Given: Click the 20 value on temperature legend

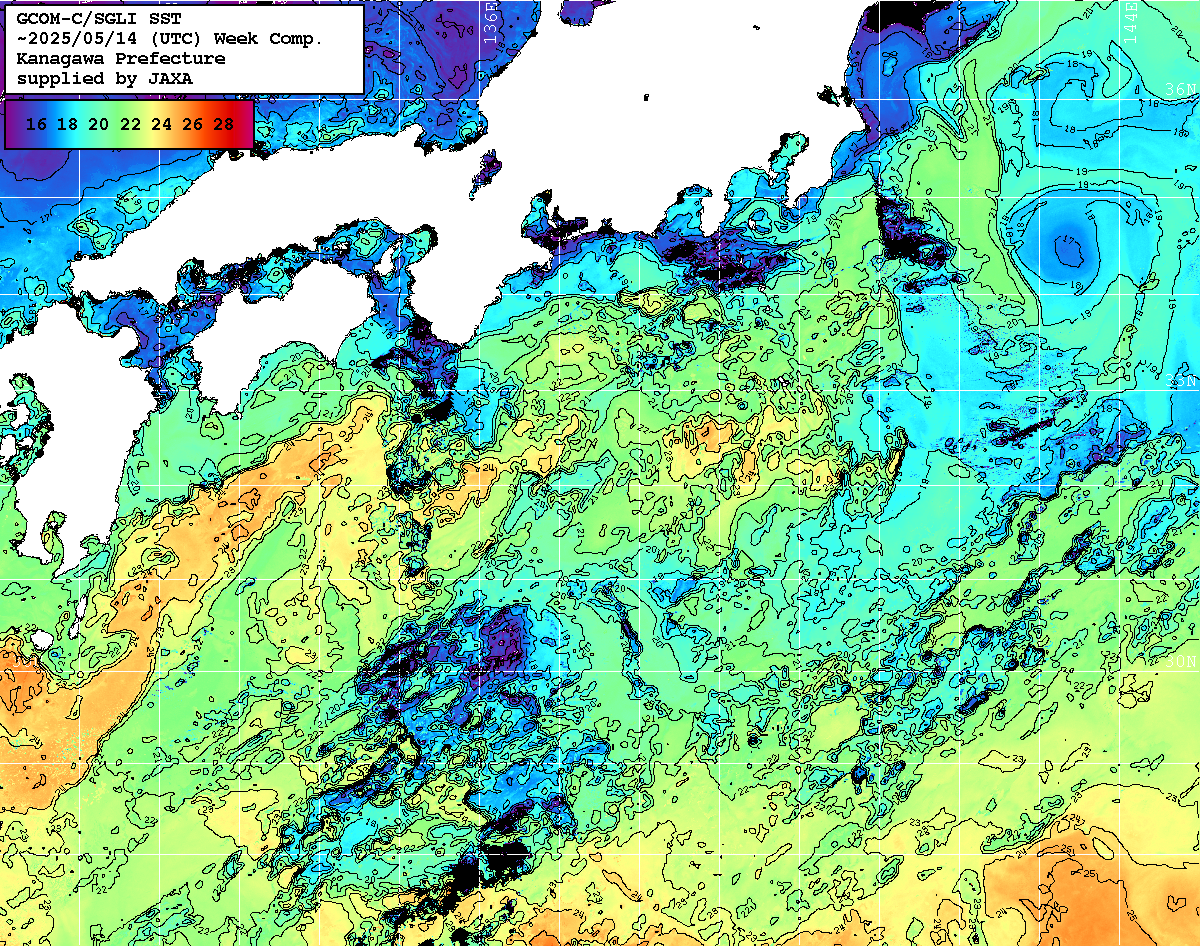Looking at the screenshot, I should pos(98,124).
